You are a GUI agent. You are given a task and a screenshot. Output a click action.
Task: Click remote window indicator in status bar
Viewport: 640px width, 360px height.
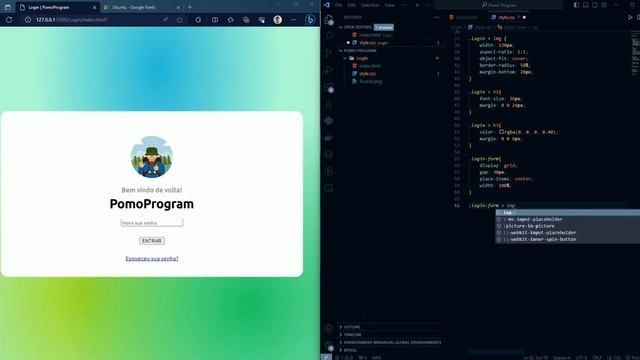pyautogui.click(x=327, y=357)
